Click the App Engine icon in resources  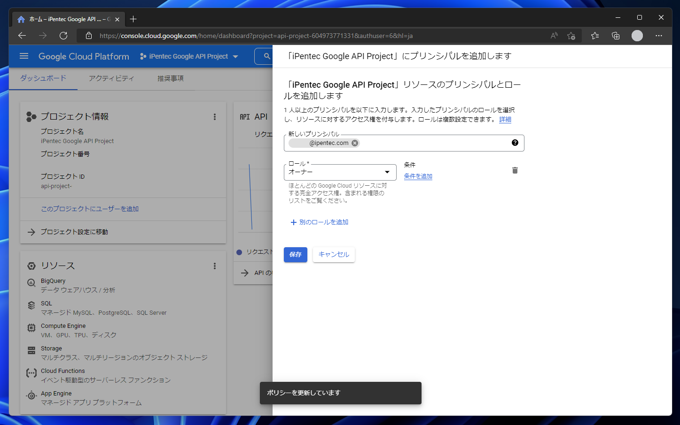pos(31,396)
